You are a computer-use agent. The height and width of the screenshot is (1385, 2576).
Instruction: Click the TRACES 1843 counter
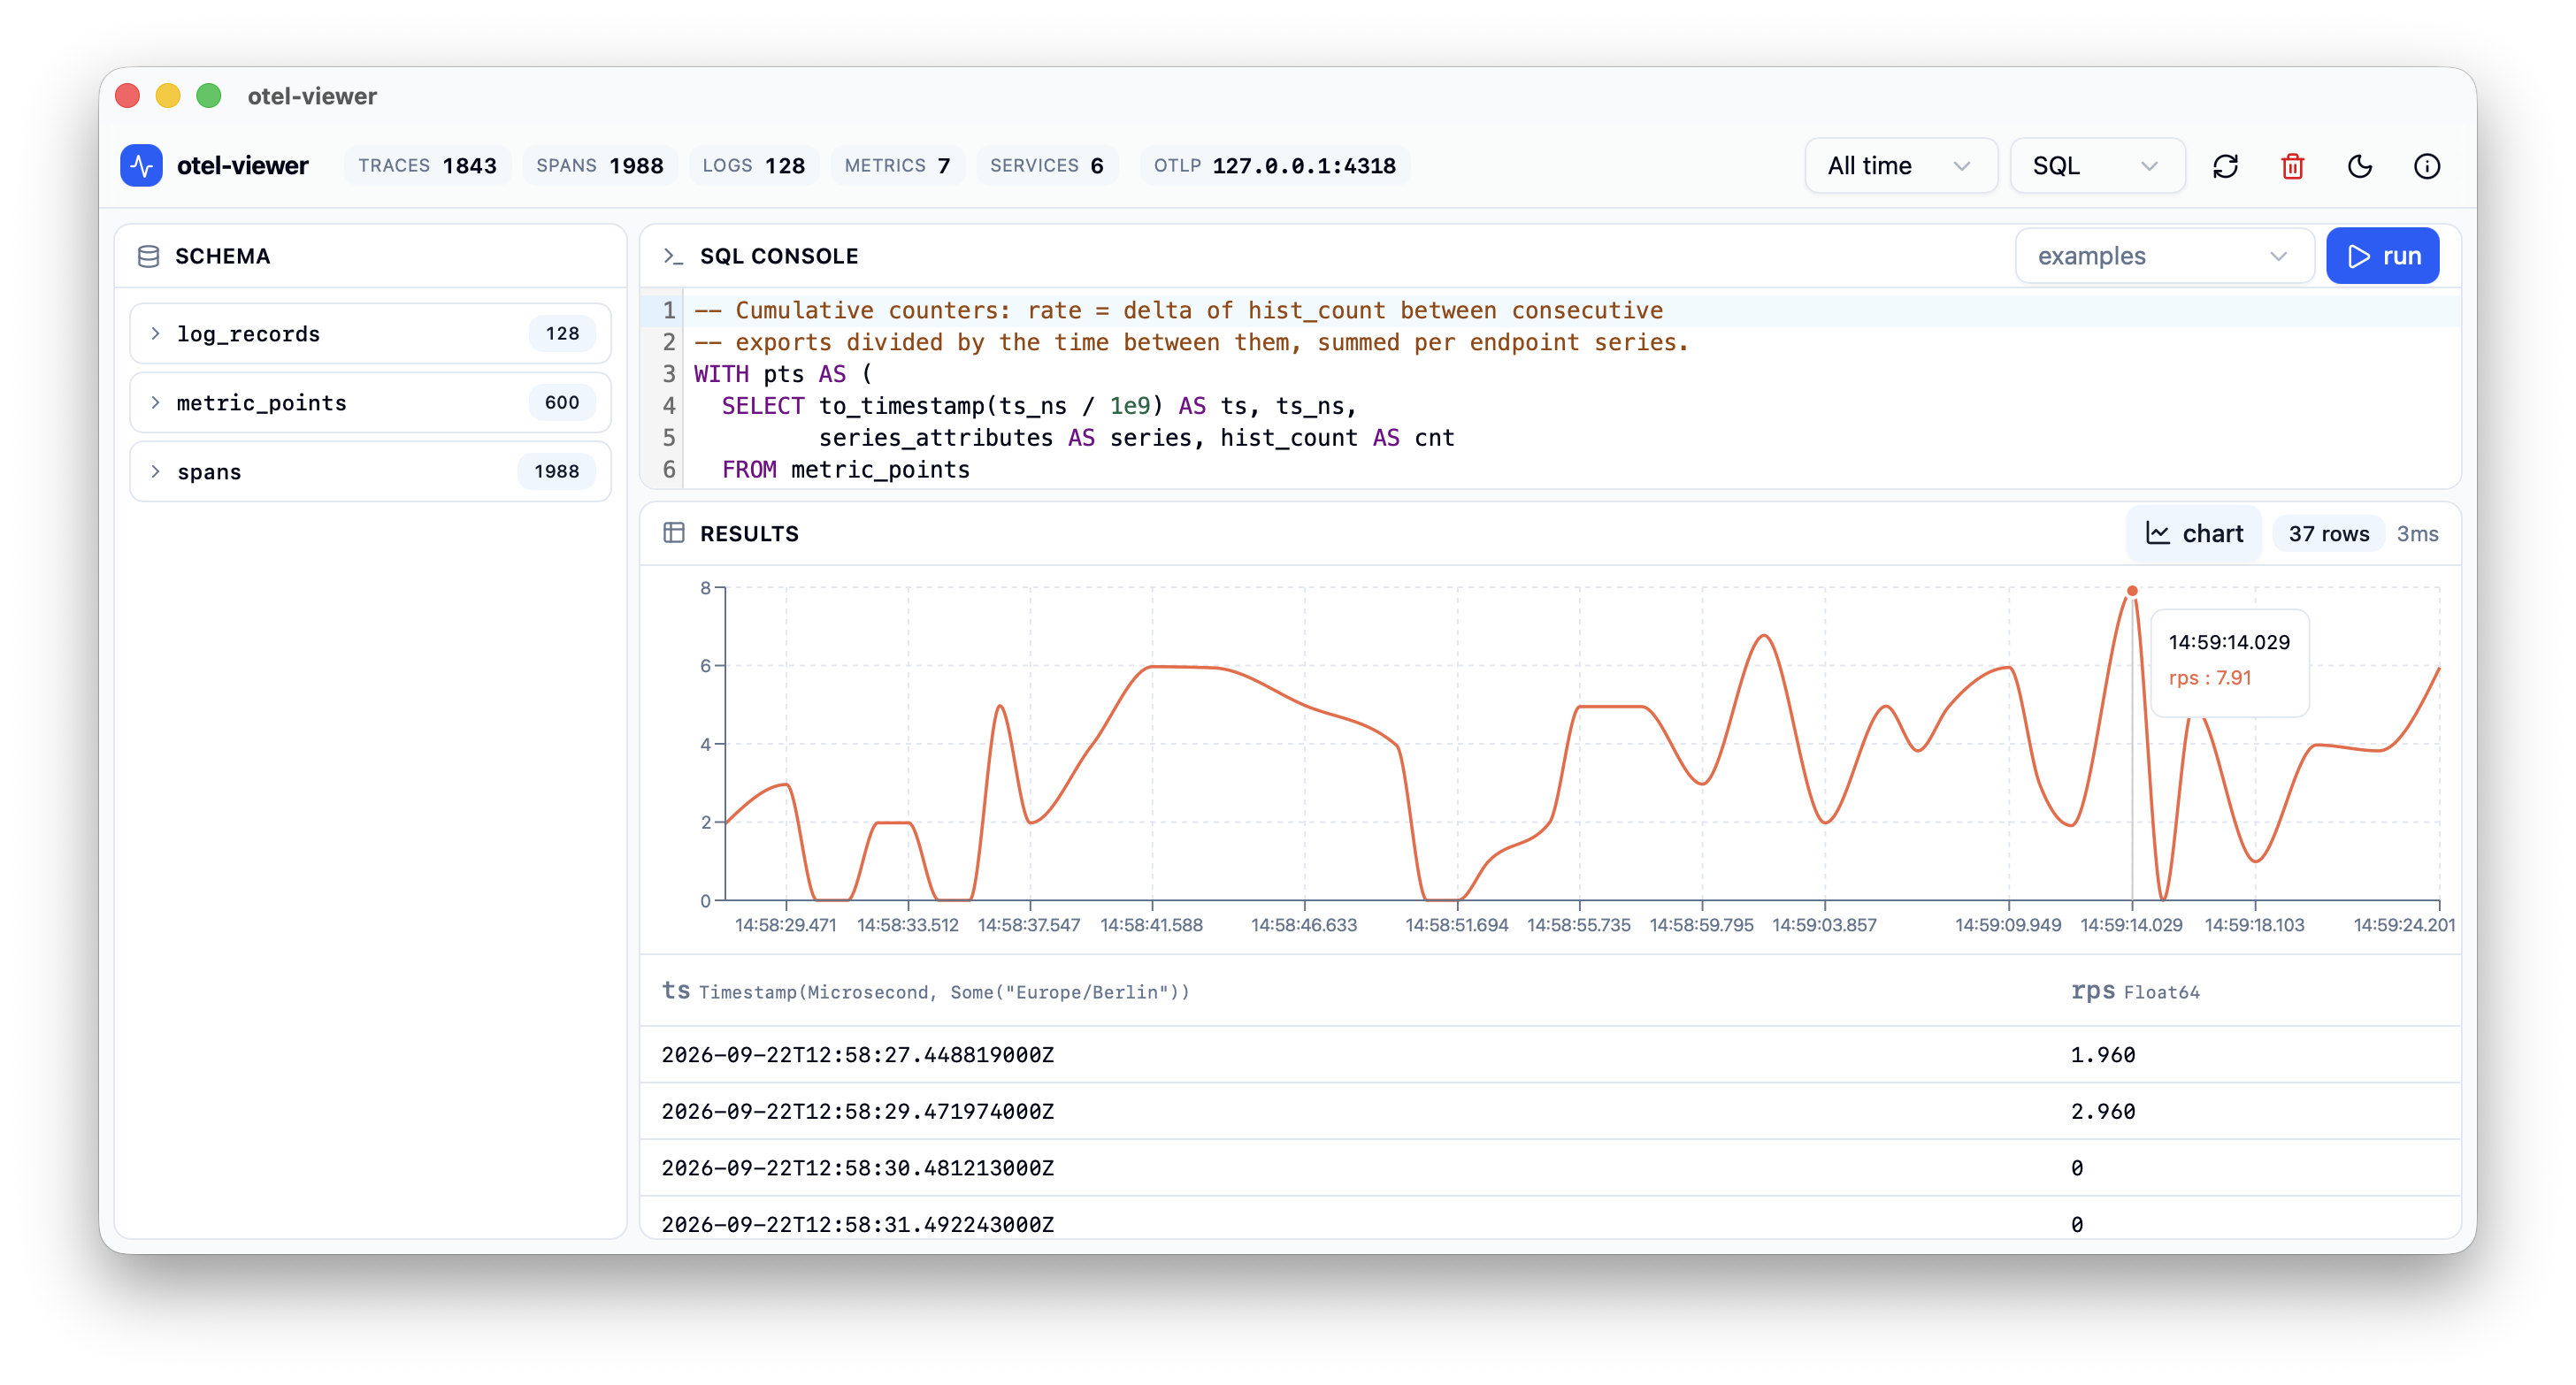(427, 166)
